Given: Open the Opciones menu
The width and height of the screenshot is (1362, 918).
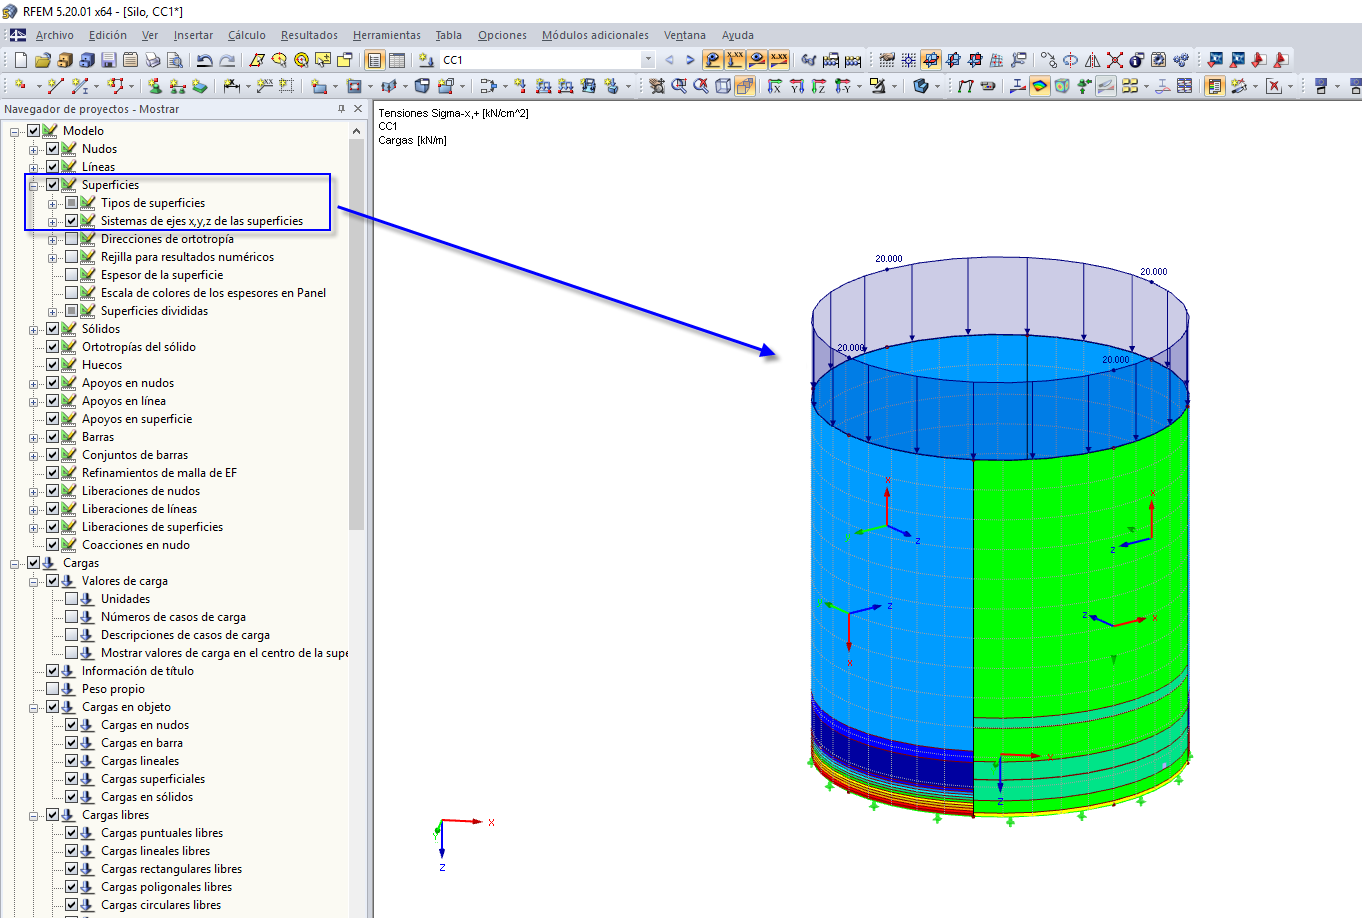Looking at the screenshot, I should pyautogui.click(x=502, y=35).
